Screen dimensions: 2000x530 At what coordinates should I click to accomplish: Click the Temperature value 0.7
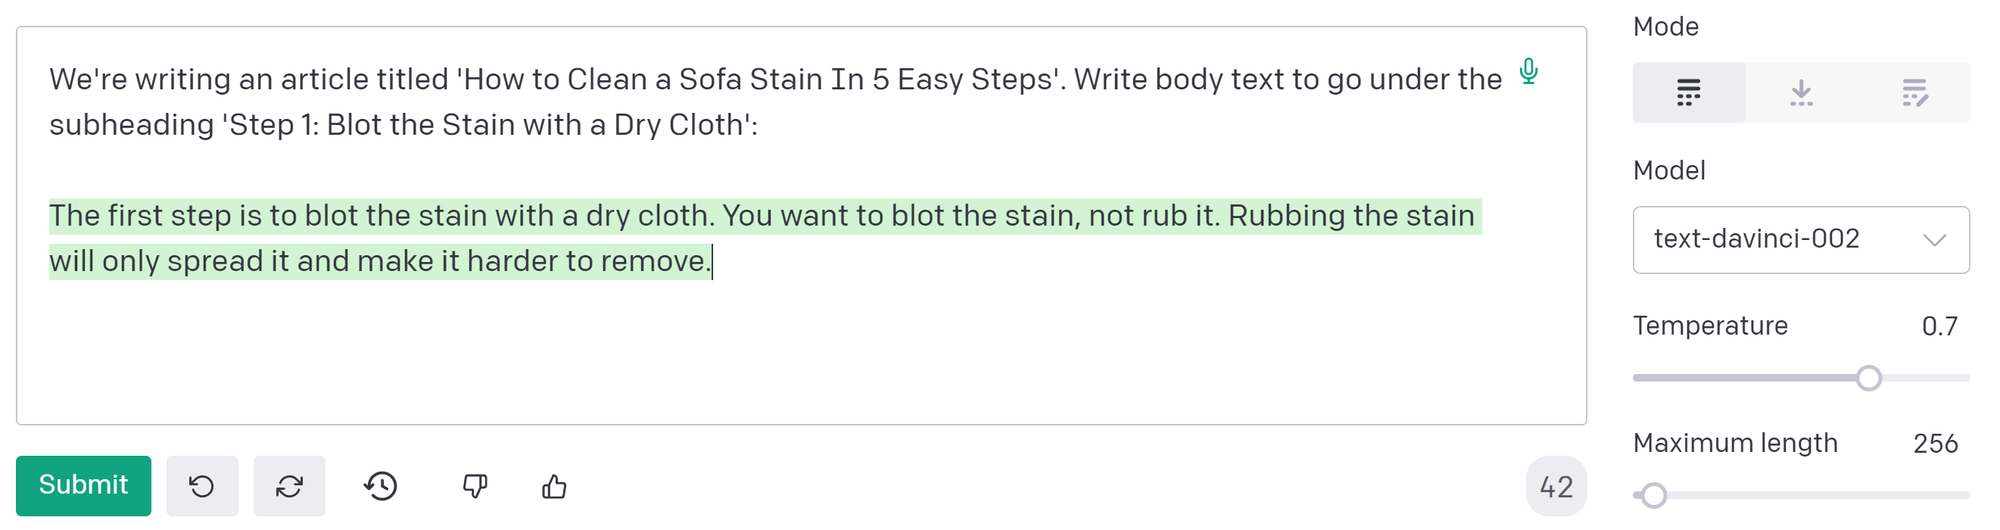(x=1939, y=326)
